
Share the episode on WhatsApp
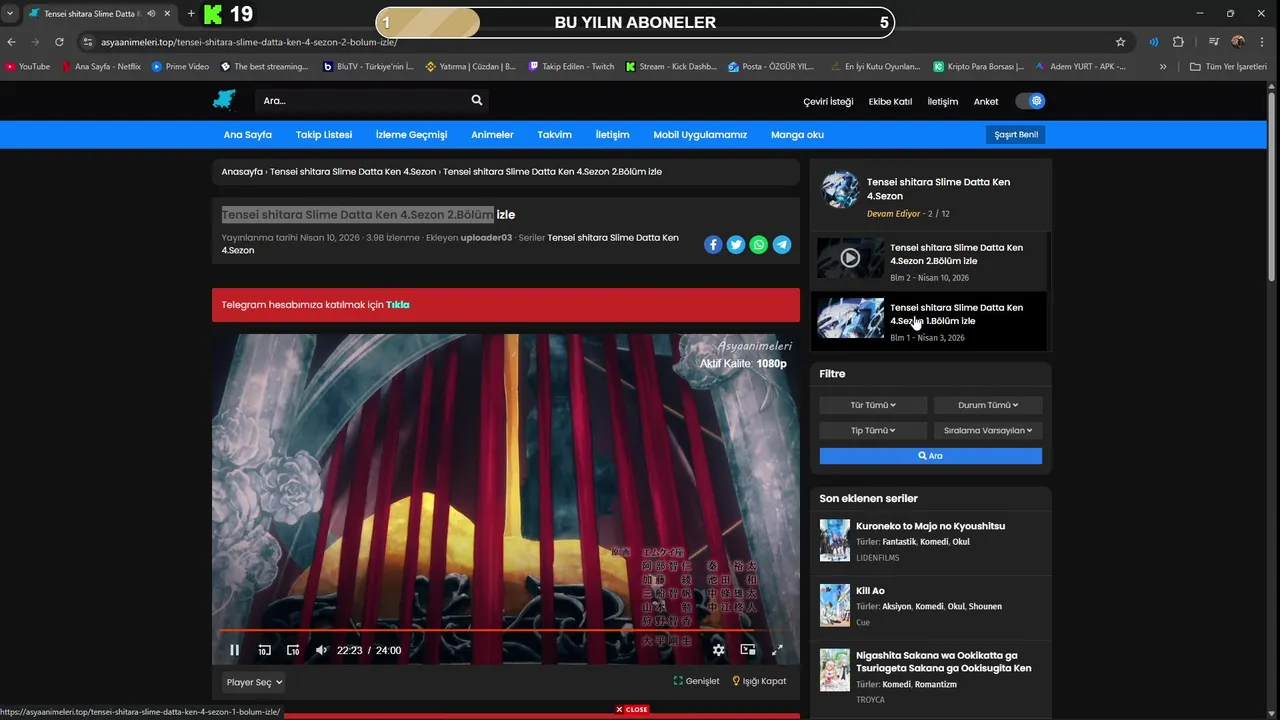point(759,244)
